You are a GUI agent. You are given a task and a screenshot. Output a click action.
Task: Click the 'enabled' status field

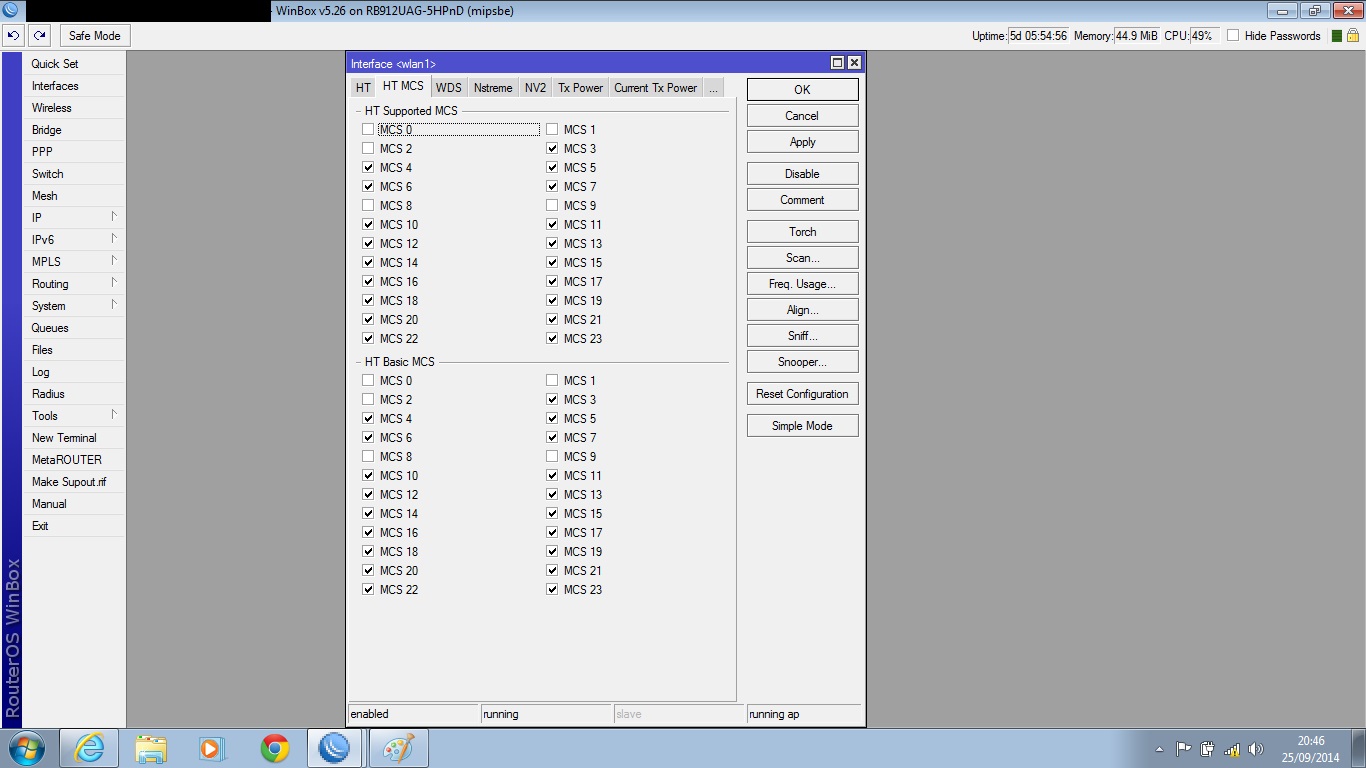(x=413, y=714)
